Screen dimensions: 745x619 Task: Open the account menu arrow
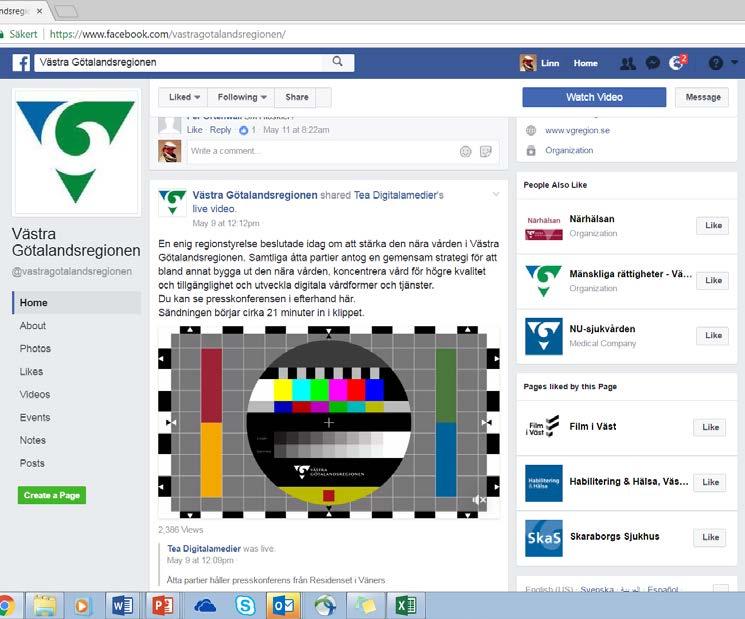point(735,62)
